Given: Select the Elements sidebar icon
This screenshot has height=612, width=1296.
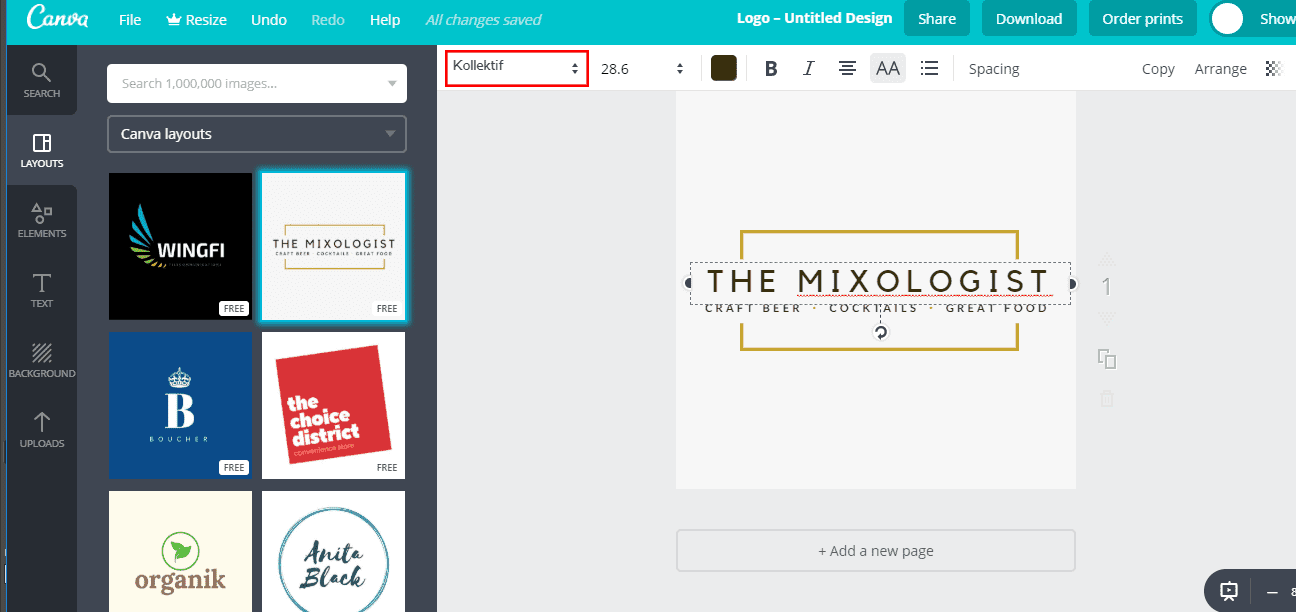Looking at the screenshot, I should [41, 218].
